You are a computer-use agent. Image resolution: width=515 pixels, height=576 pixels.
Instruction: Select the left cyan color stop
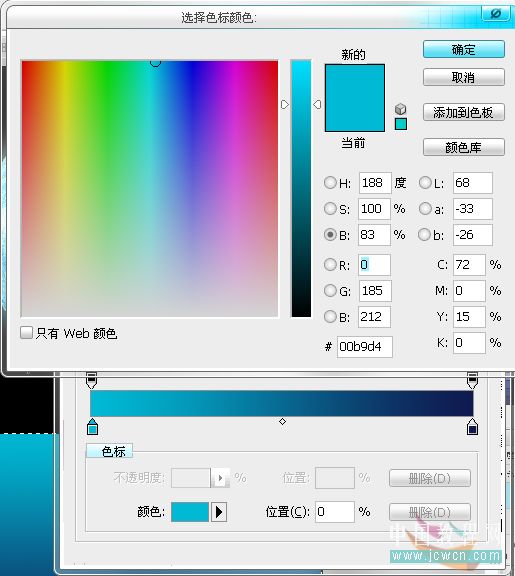(x=93, y=426)
